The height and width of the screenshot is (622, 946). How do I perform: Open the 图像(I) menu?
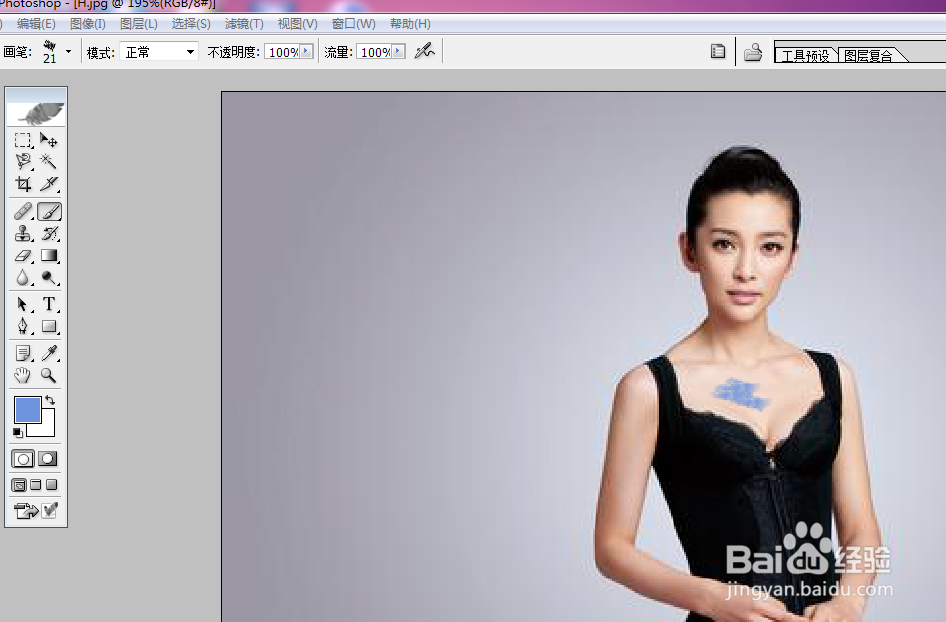pyautogui.click(x=87, y=24)
